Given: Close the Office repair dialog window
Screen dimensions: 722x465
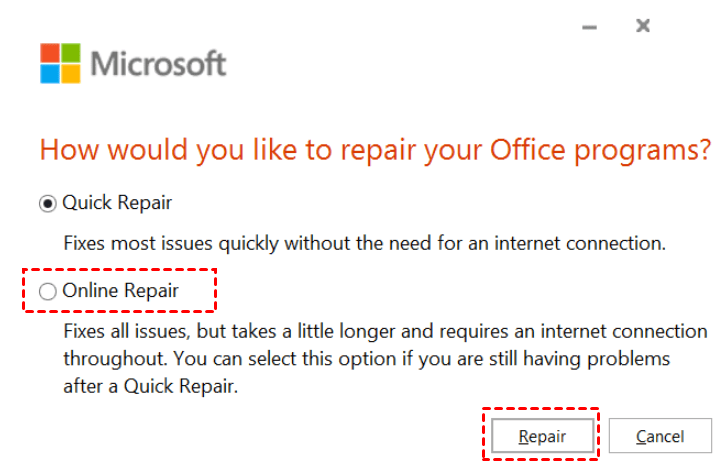Looking at the screenshot, I should click(643, 27).
